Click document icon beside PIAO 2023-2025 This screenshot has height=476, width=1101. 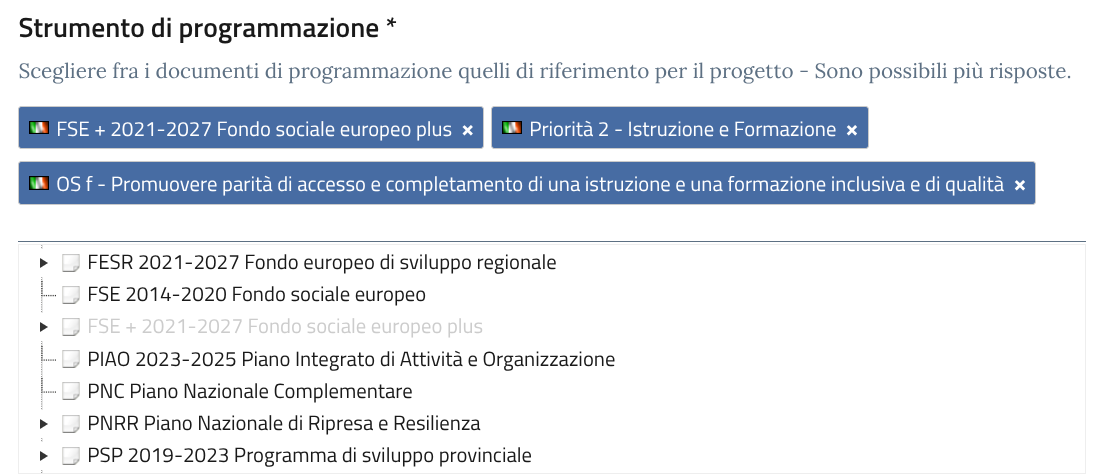point(71,360)
